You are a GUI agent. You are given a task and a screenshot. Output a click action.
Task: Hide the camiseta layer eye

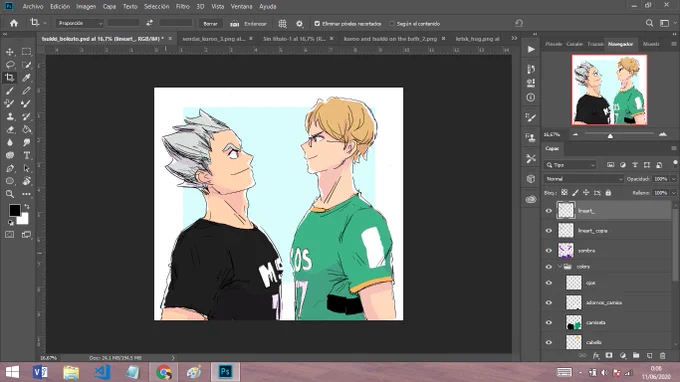549,323
